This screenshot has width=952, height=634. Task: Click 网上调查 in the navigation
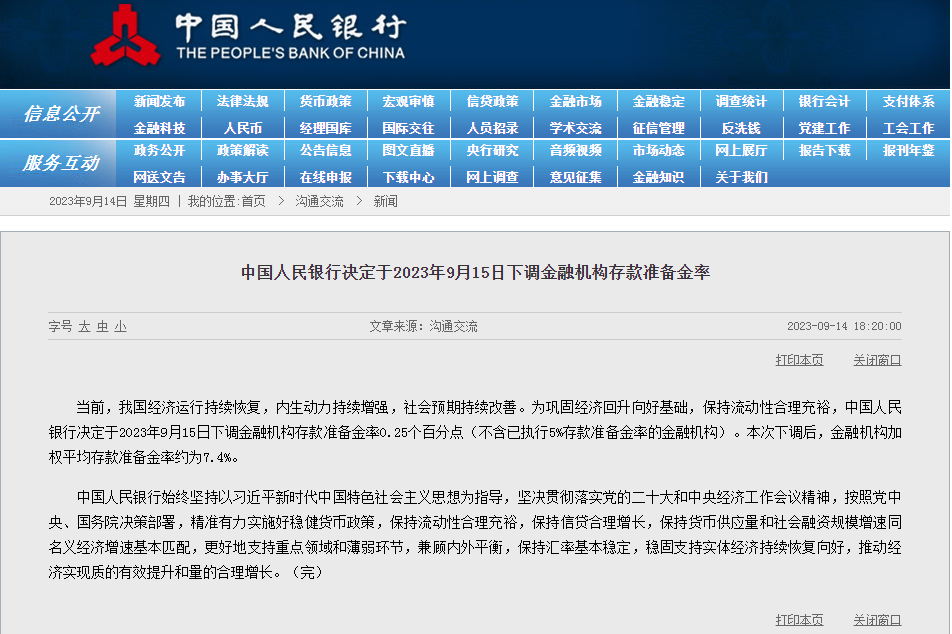[x=492, y=177]
